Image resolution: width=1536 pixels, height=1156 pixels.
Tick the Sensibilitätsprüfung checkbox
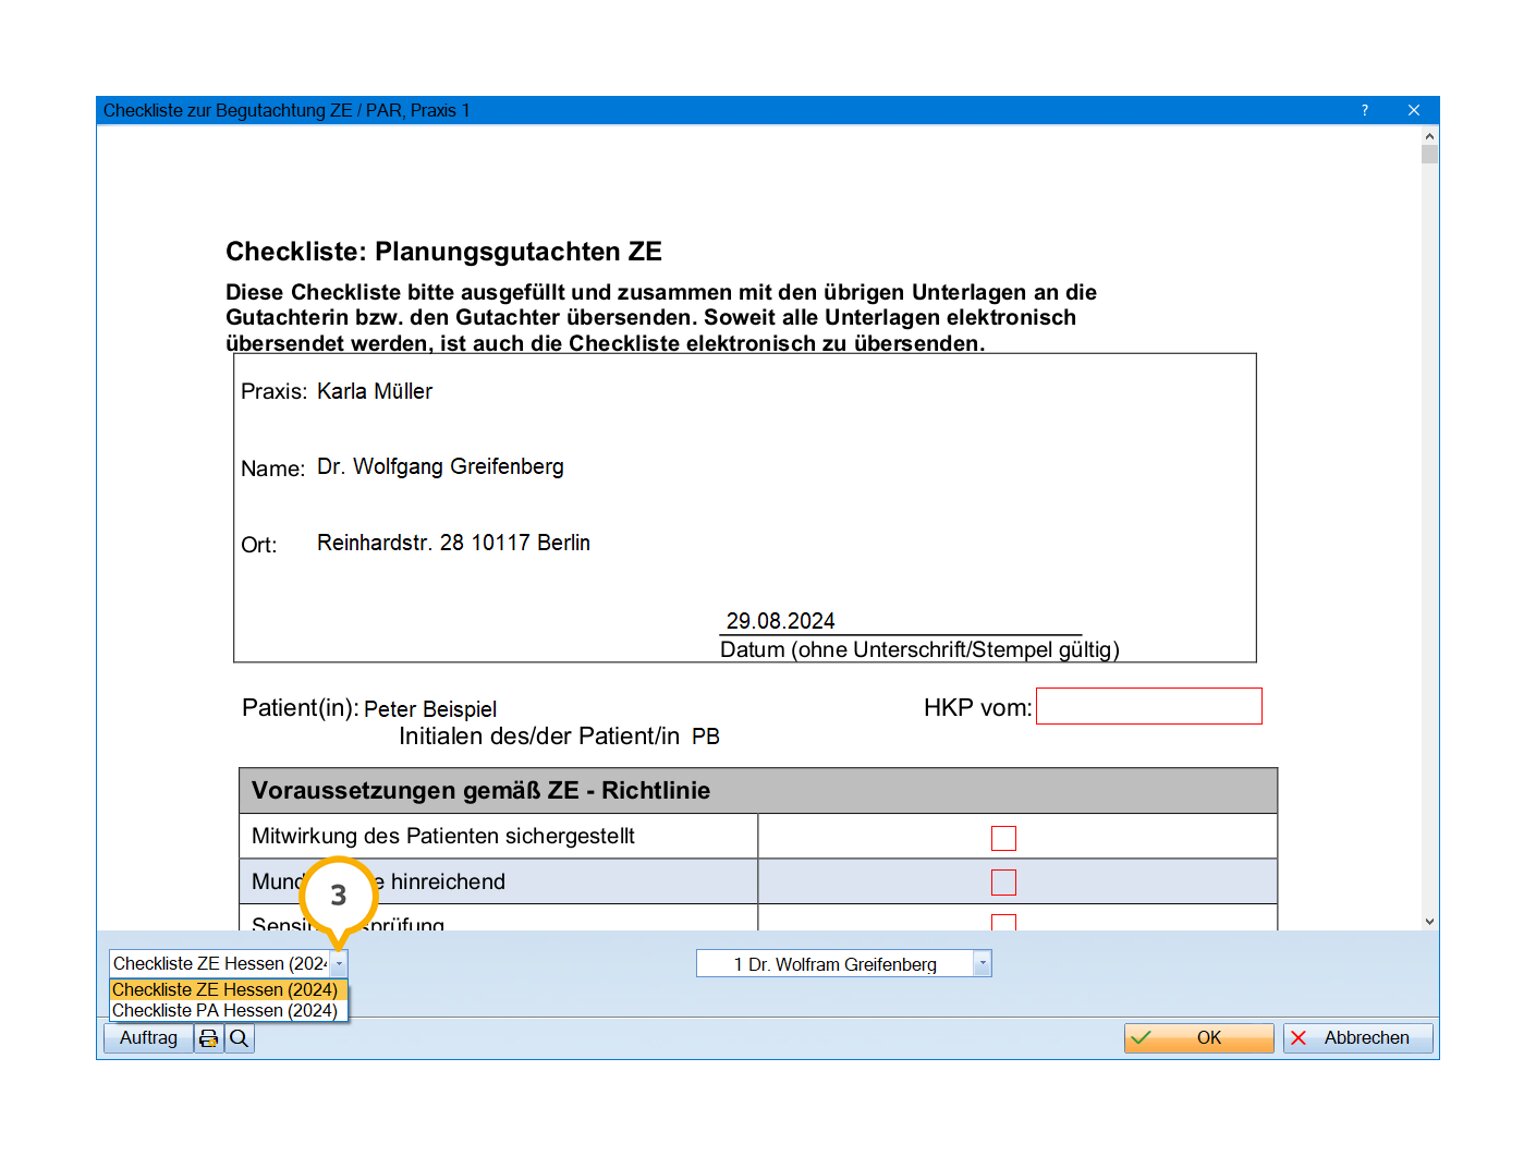(x=1003, y=923)
